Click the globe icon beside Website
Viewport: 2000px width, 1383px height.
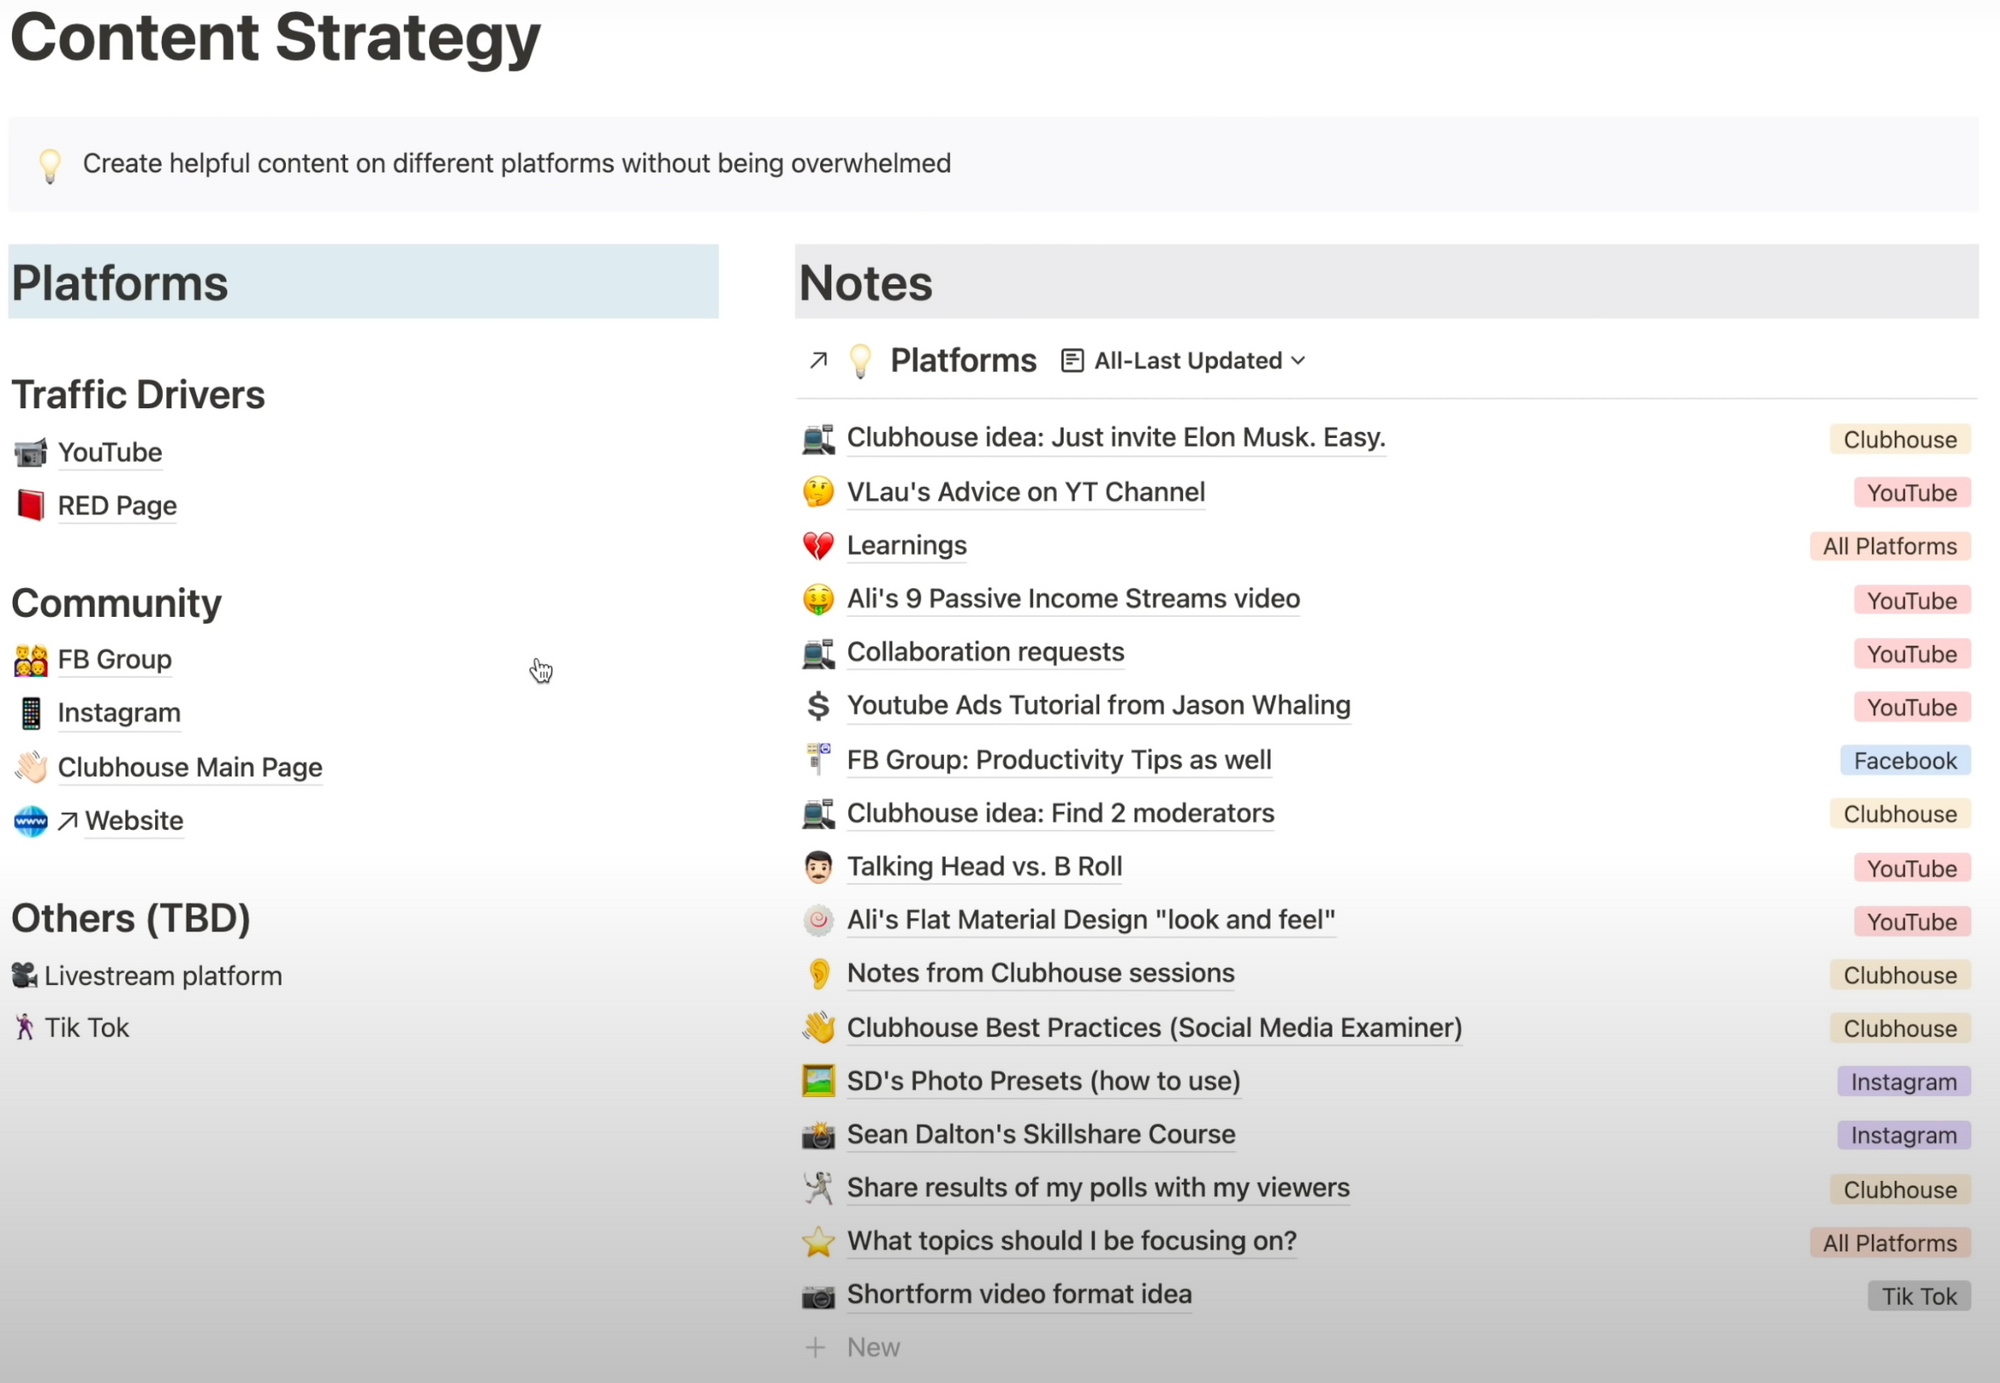click(x=30, y=821)
